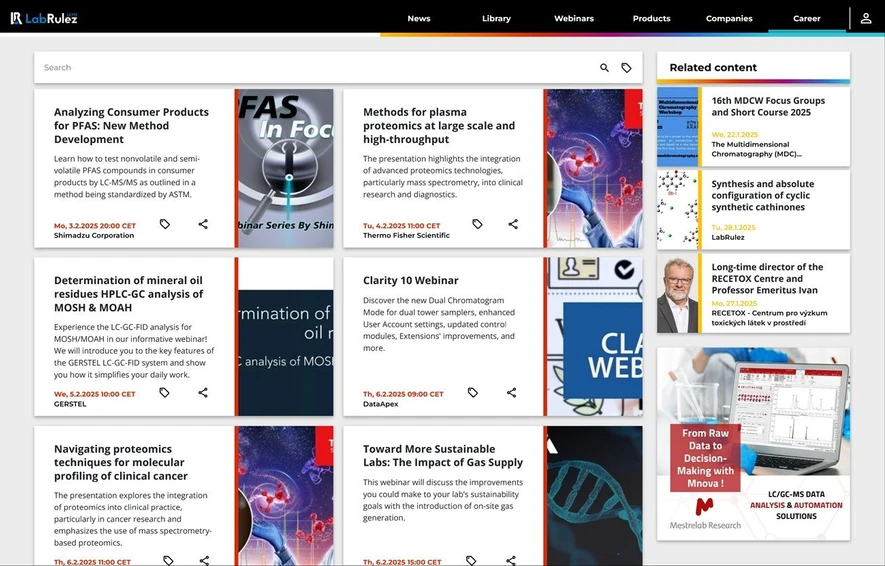Click the Search input field
885x566 pixels.
[316, 68]
